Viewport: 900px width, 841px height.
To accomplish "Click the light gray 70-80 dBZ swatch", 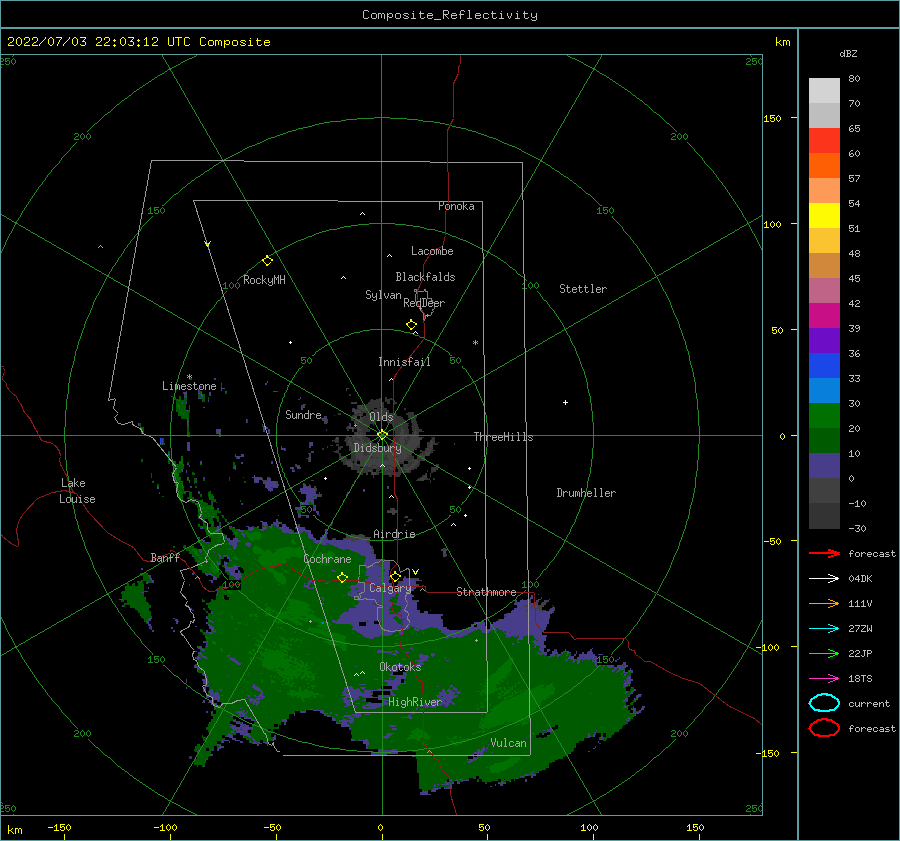I will click(x=824, y=91).
